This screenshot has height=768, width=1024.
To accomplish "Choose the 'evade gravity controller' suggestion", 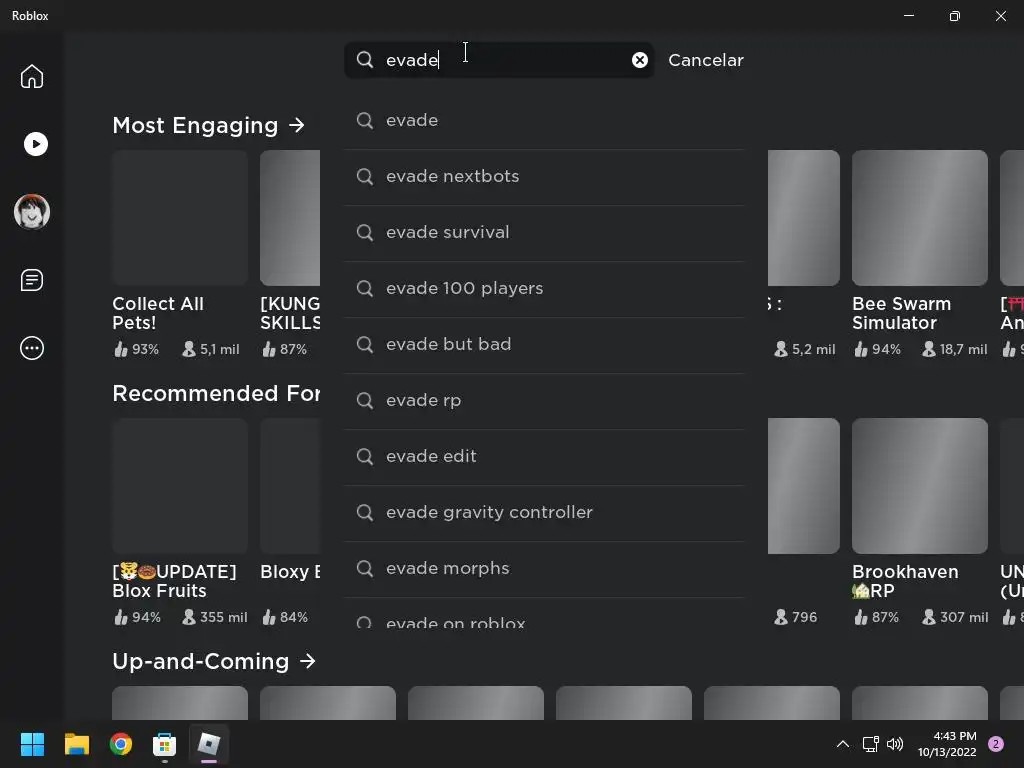I will (x=544, y=513).
